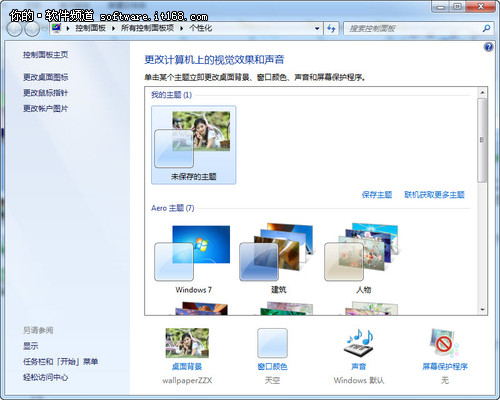Click the 所有控制面板项 breadcrumb item
The width and height of the screenshot is (500, 400).
pyautogui.click(x=147, y=28)
